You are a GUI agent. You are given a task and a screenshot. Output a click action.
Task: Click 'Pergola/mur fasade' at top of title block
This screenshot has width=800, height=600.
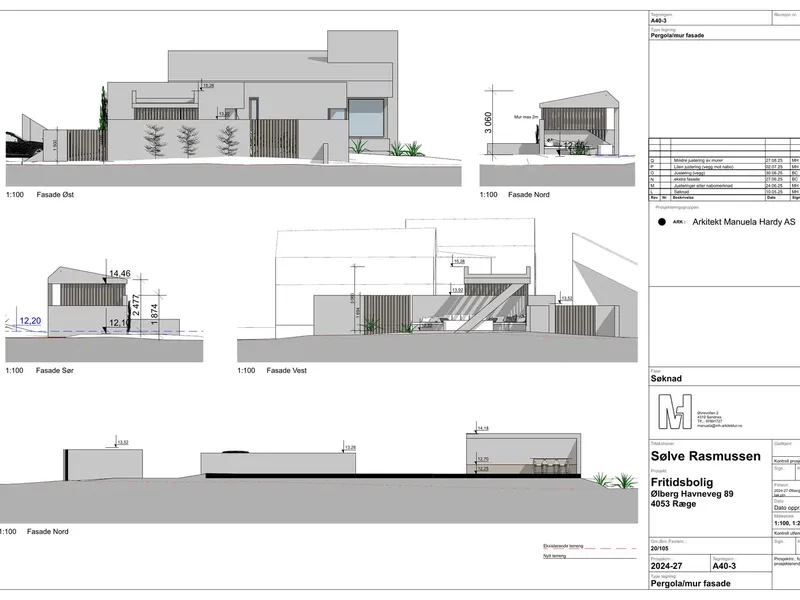pos(677,35)
